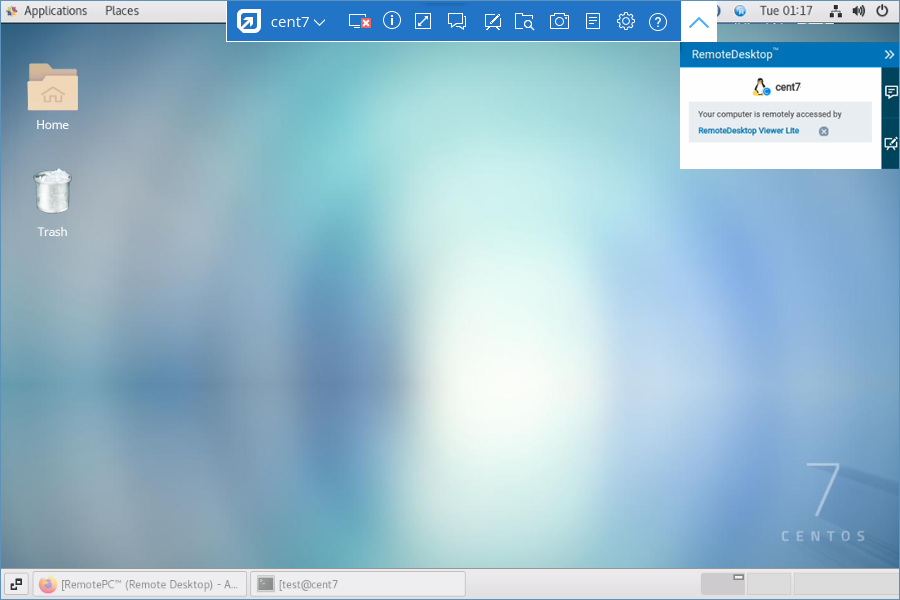Click the RemoteDesktop Viewer Lite link
The height and width of the screenshot is (600, 900).
click(x=748, y=131)
